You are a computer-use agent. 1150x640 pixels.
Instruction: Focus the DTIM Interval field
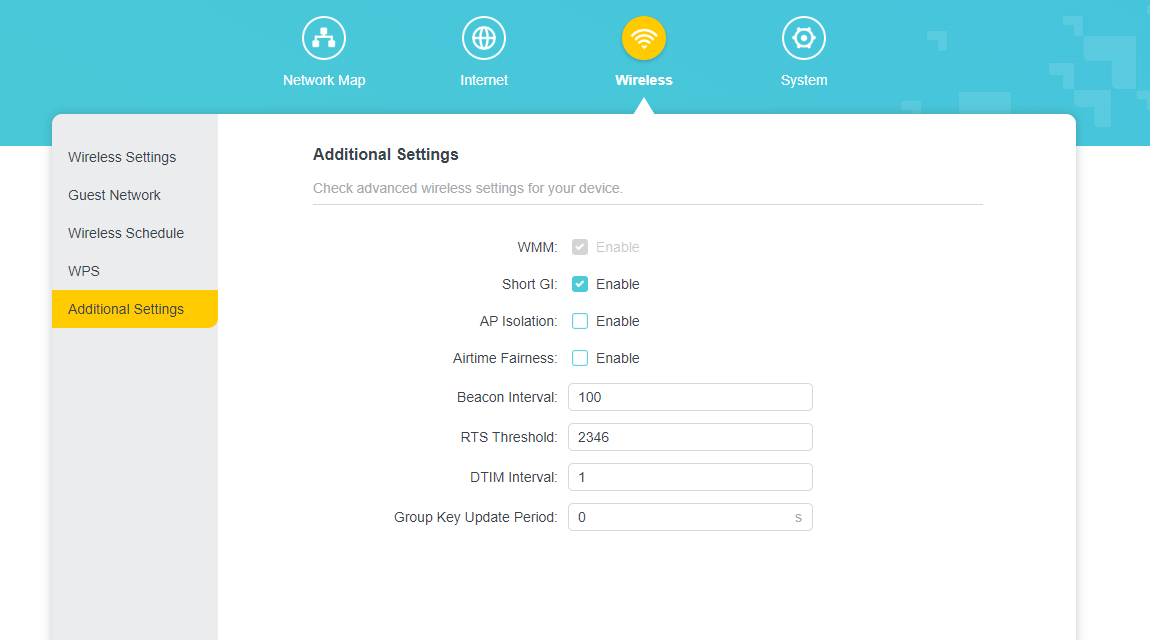[690, 477]
